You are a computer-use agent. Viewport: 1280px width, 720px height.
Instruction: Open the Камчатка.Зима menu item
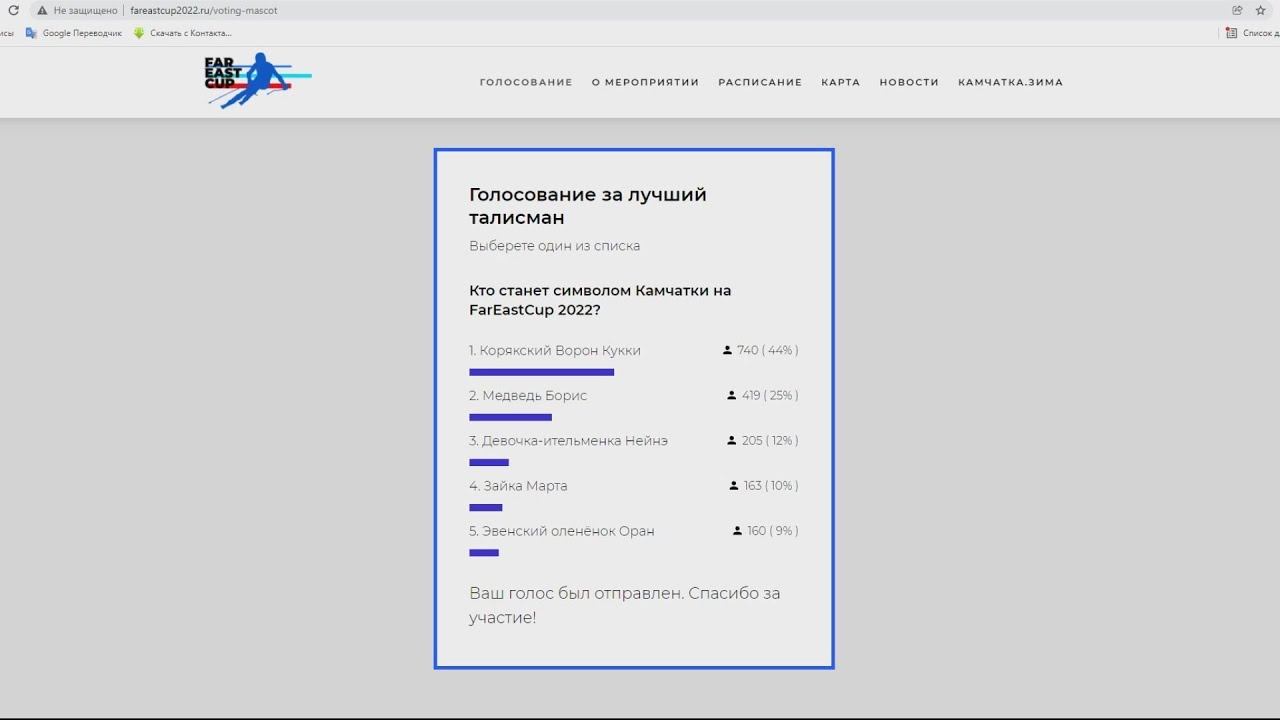(x=1010, y=82)
